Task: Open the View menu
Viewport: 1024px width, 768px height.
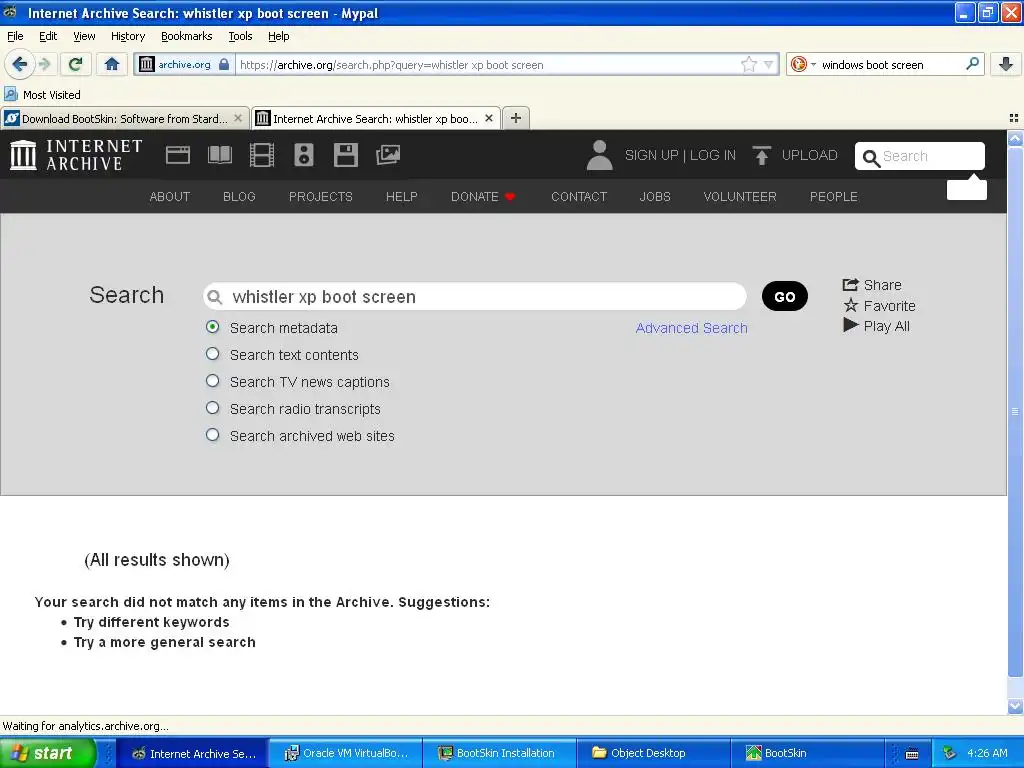Action: [84, 36]
